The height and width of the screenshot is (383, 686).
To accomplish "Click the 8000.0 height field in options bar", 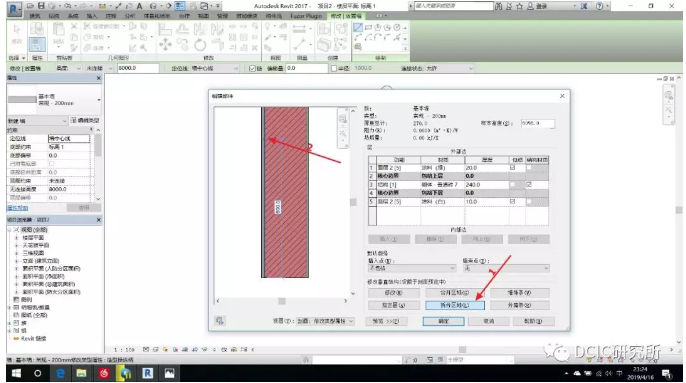I will [x=138, y=68].
